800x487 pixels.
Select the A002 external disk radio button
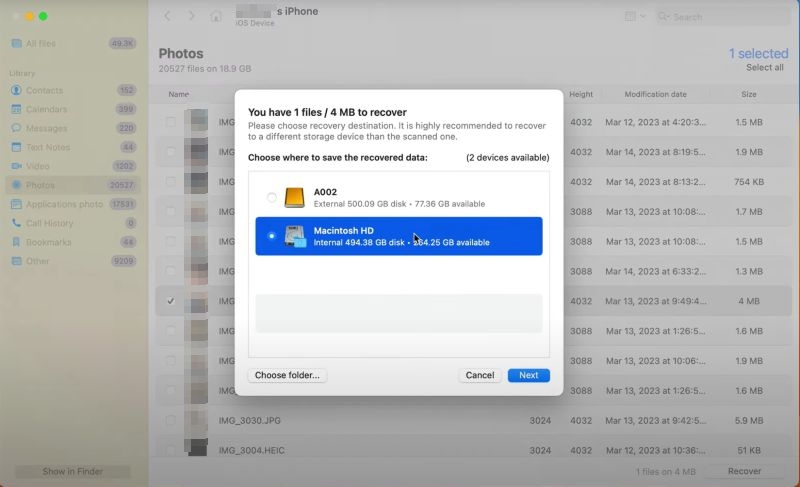(x=271, y=197)
